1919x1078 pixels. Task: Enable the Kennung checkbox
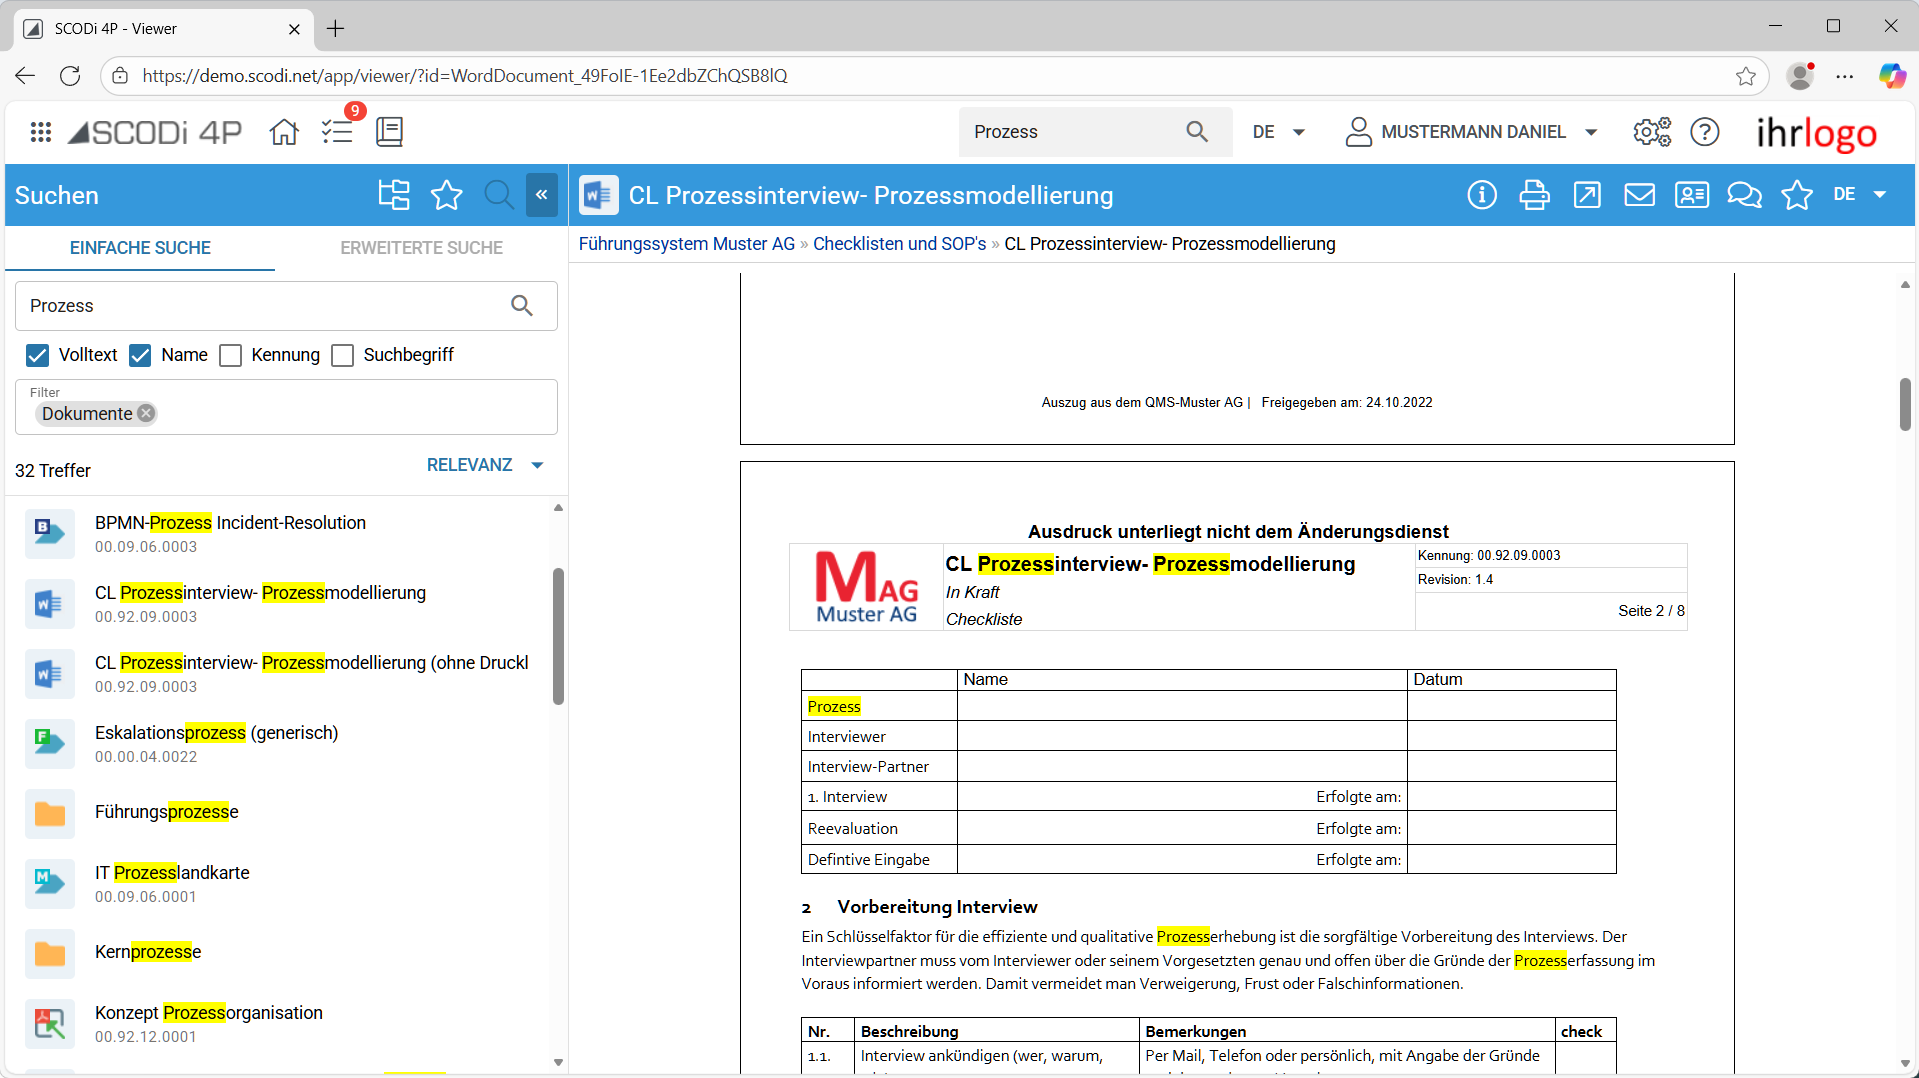click(x=230, y=355)
